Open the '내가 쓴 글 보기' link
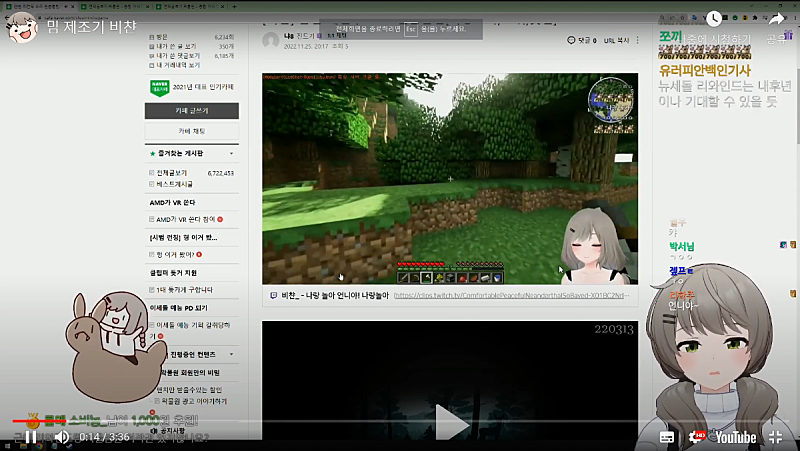Screen dimensions: 800x451 click(x=175, y=46)
